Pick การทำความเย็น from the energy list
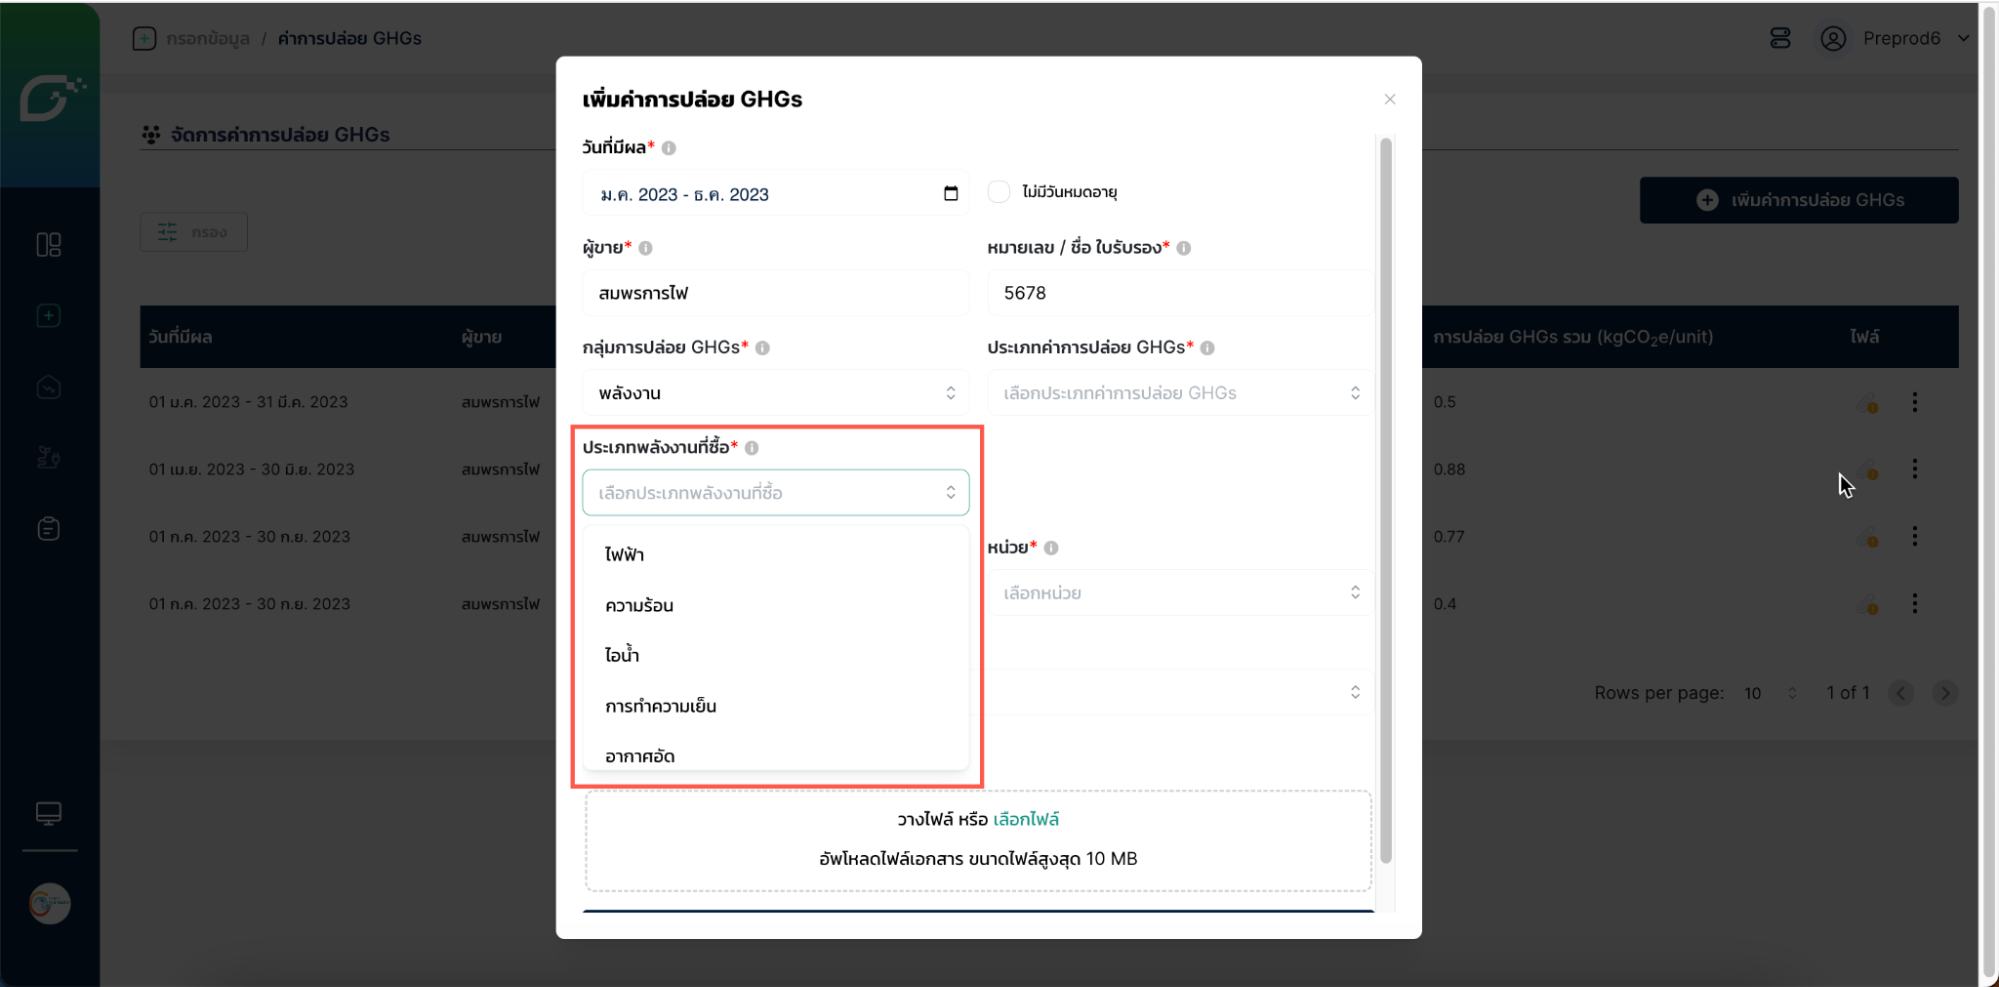 661,706
